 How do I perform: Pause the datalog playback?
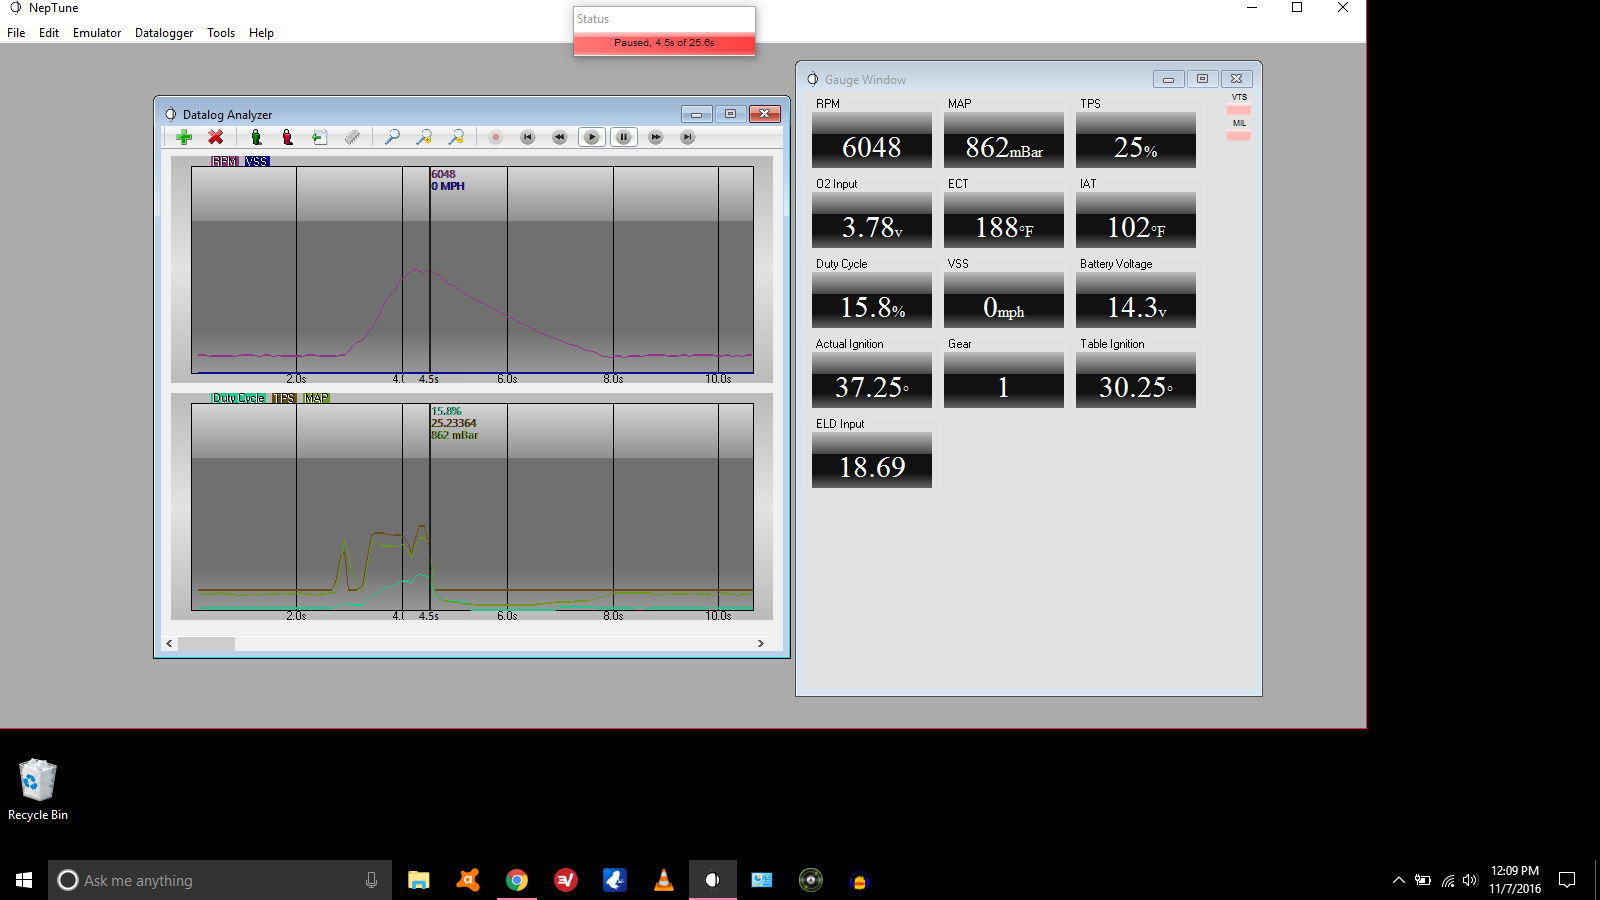[x=623, y=138]
